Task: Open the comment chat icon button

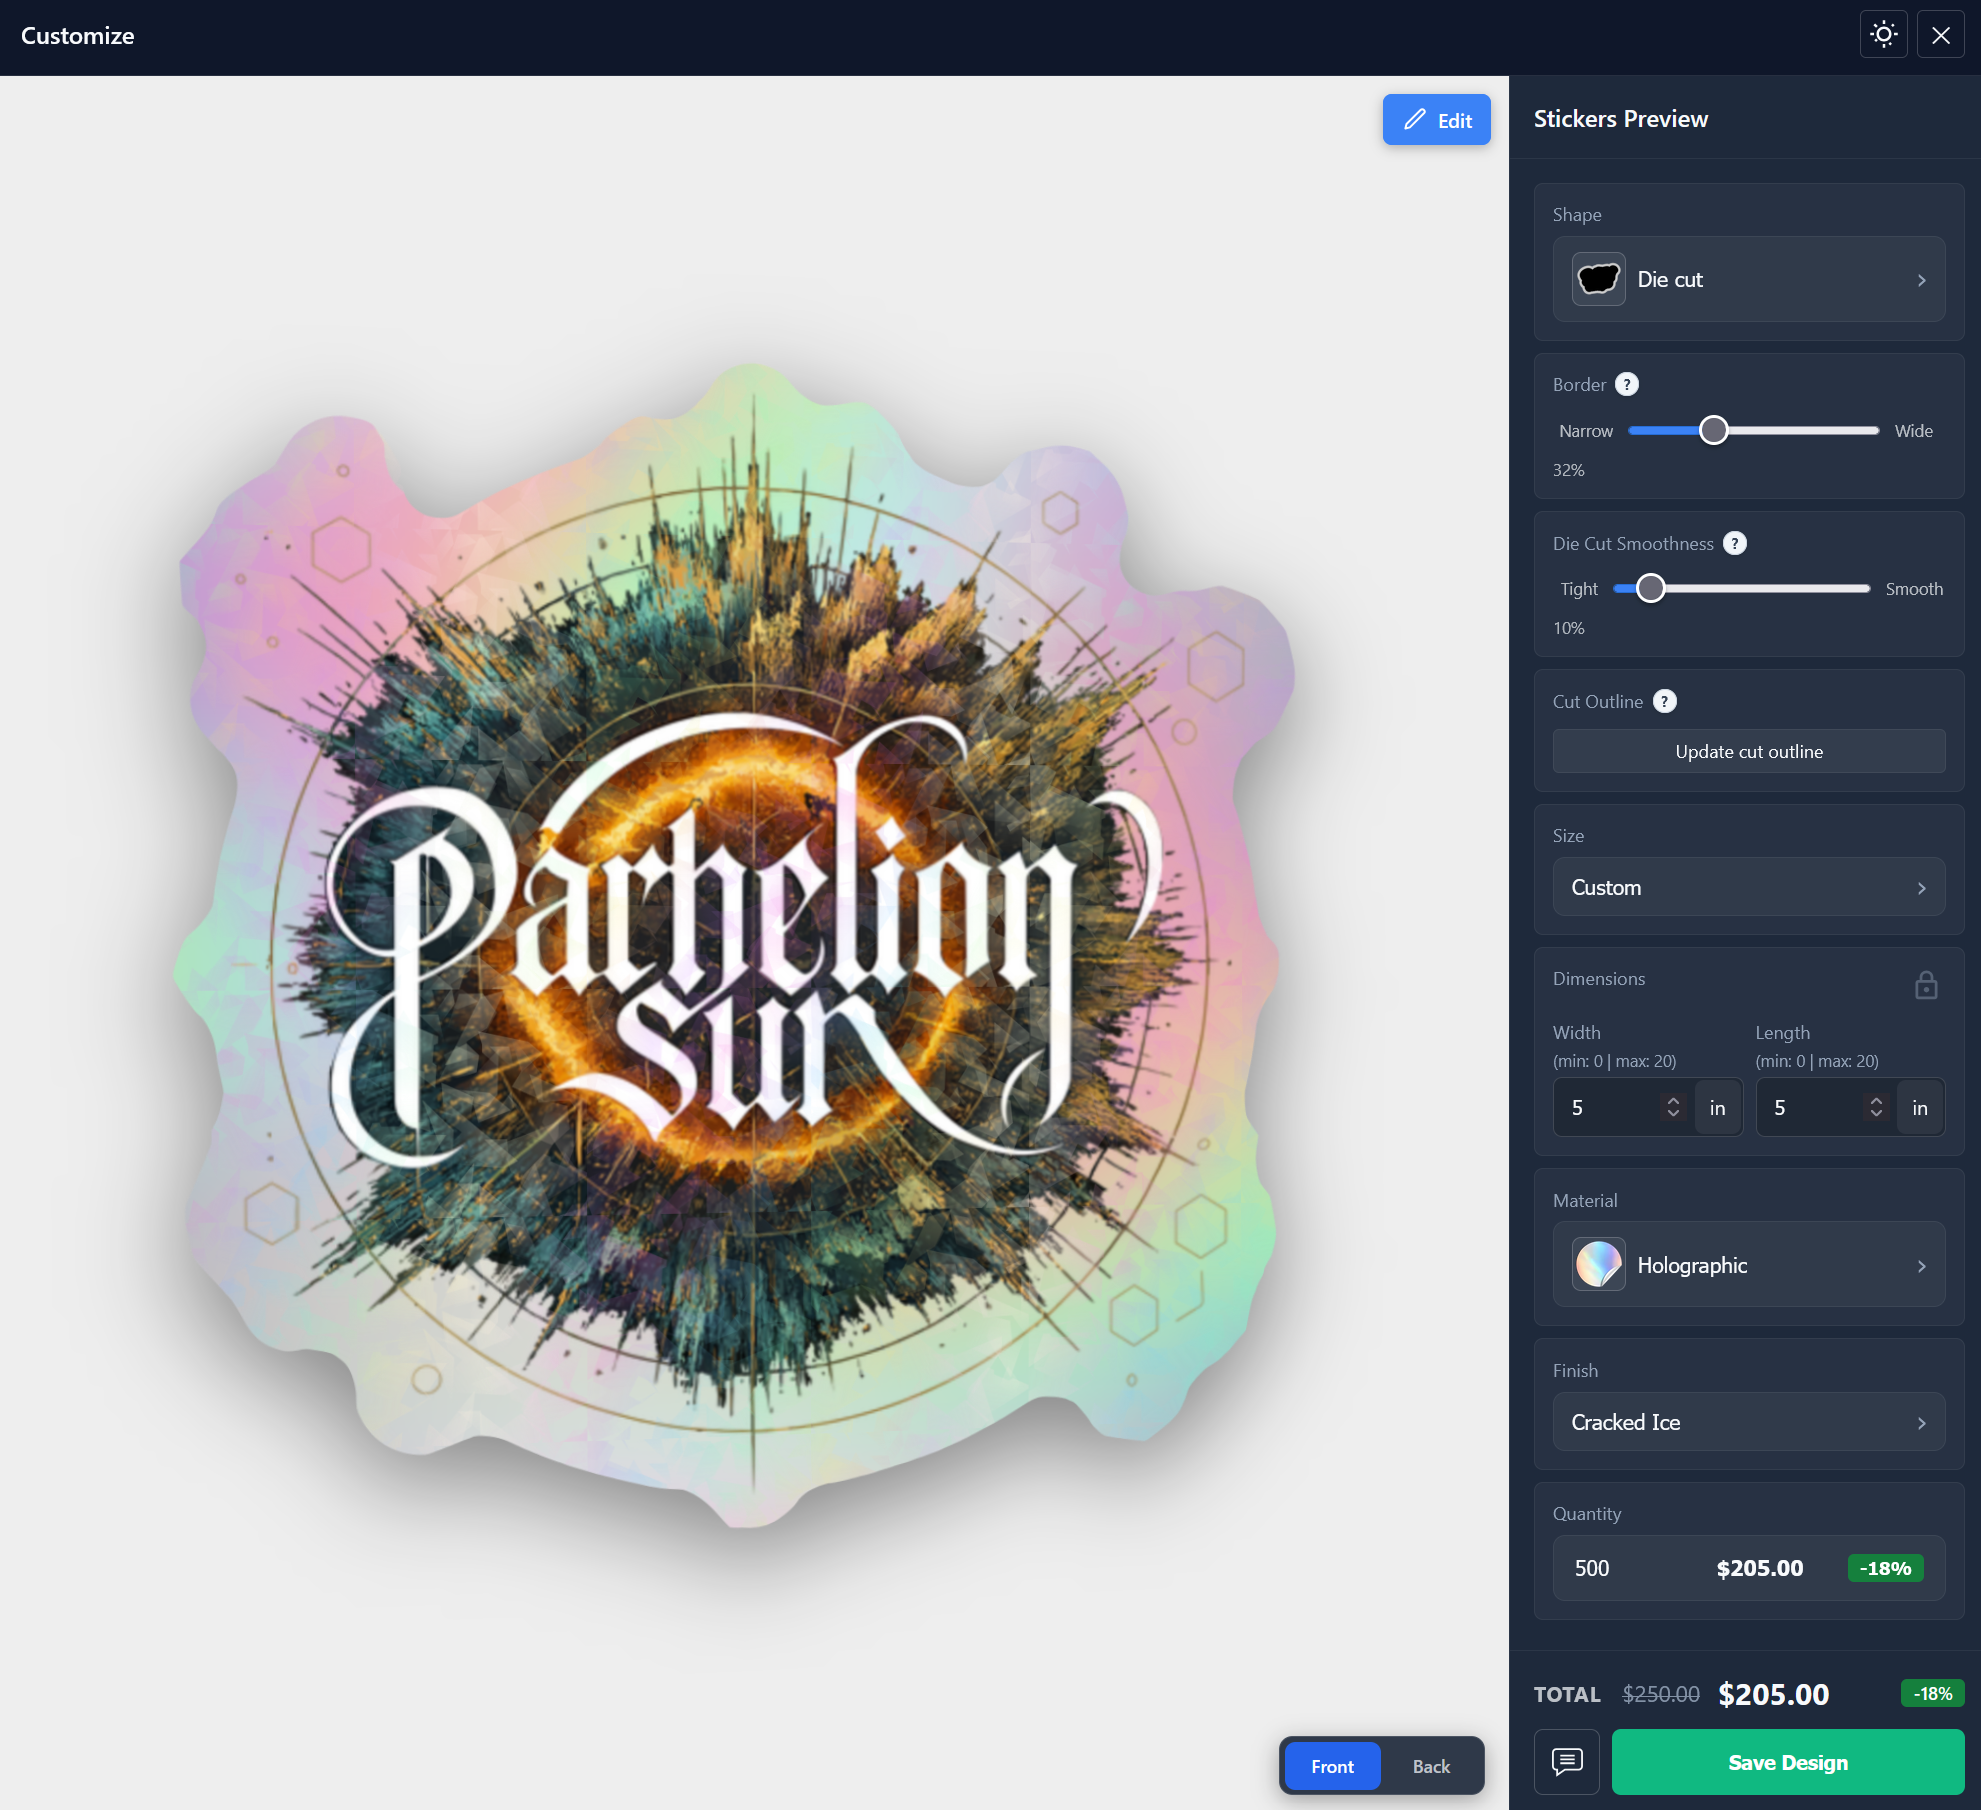Action: pos(1566,1761)
